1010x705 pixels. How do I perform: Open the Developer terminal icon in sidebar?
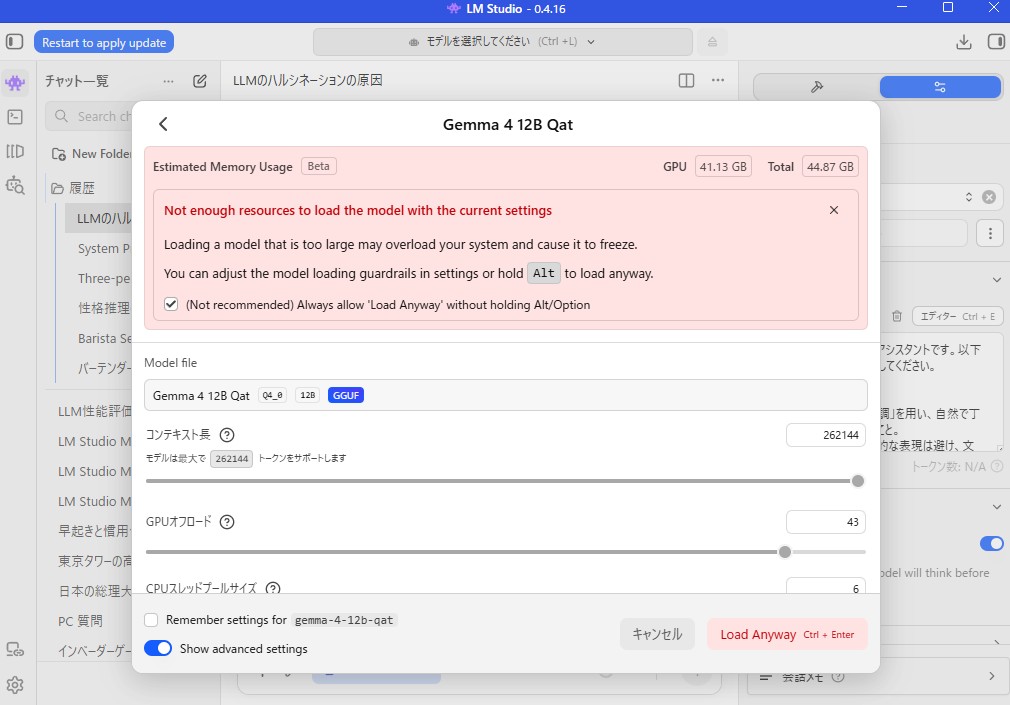coord(15,117)
